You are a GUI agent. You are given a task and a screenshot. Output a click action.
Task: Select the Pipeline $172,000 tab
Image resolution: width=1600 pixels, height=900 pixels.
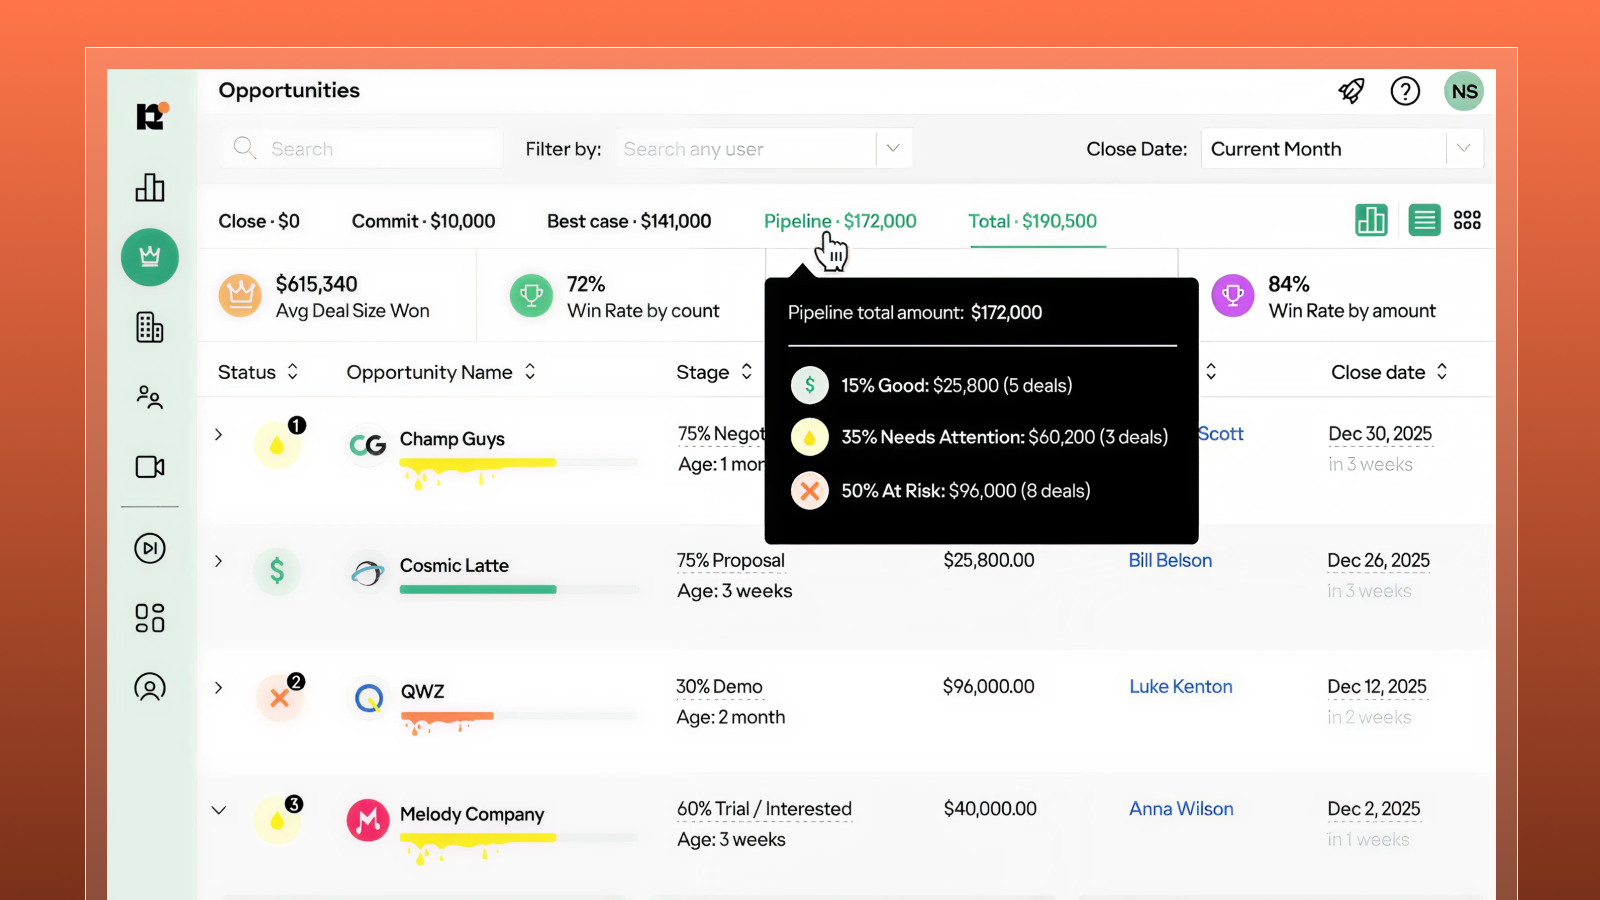coord(839,220)
